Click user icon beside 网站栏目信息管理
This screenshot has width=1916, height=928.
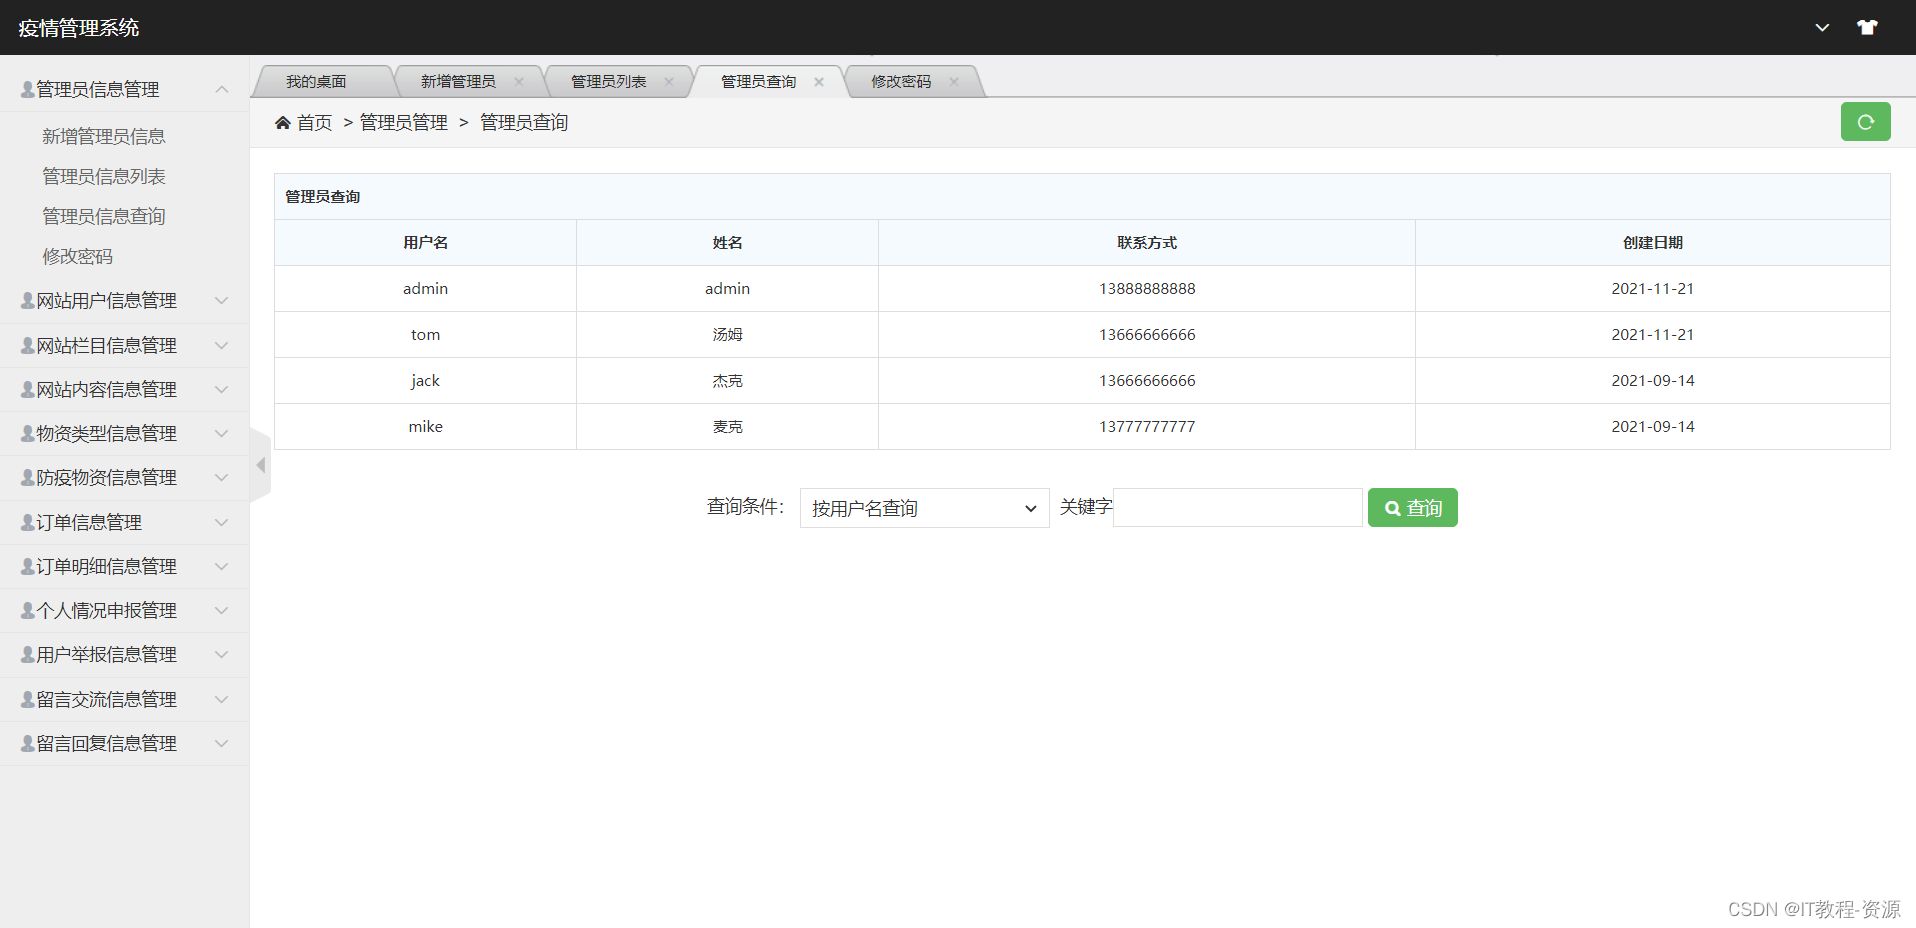click(28, 345)
